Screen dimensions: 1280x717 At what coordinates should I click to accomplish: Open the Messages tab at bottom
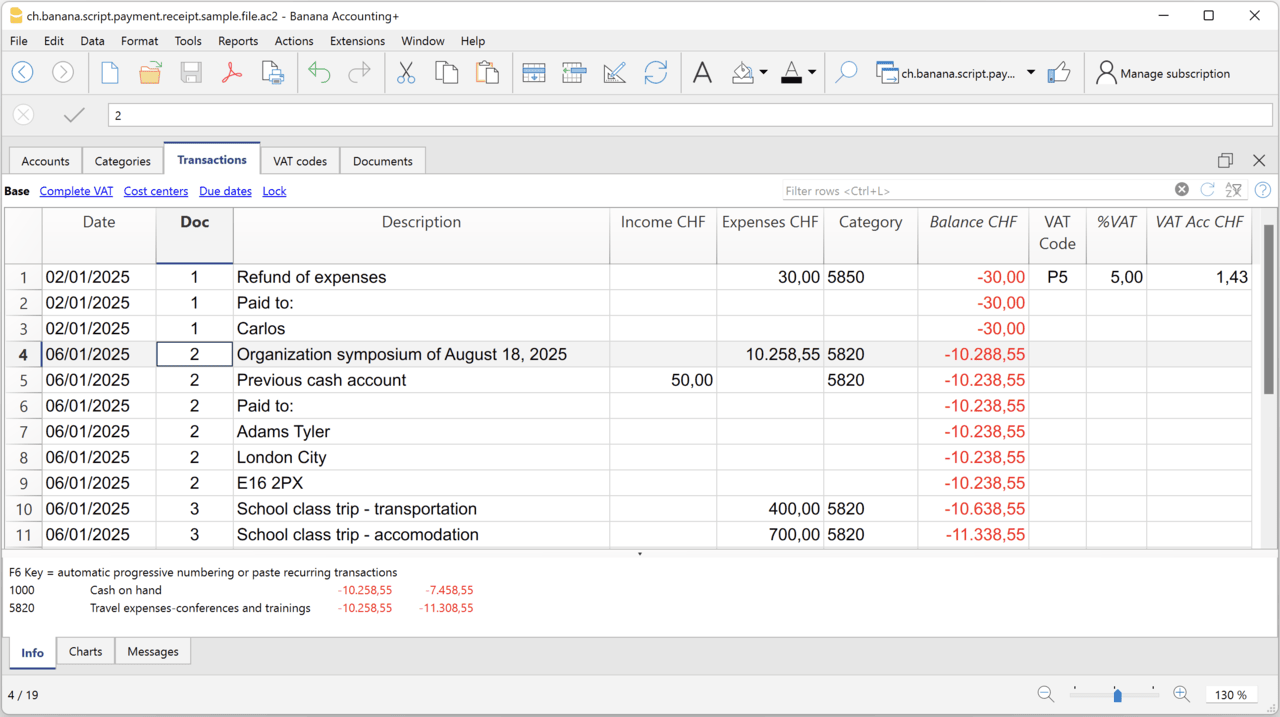[153, 651]
